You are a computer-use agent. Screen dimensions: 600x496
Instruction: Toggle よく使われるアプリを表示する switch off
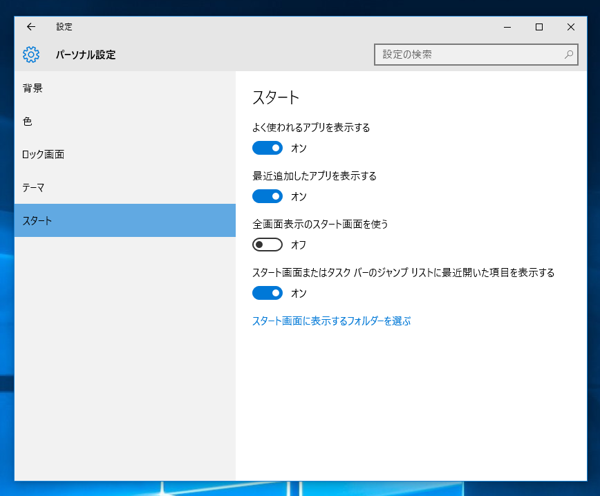(267, 148)
